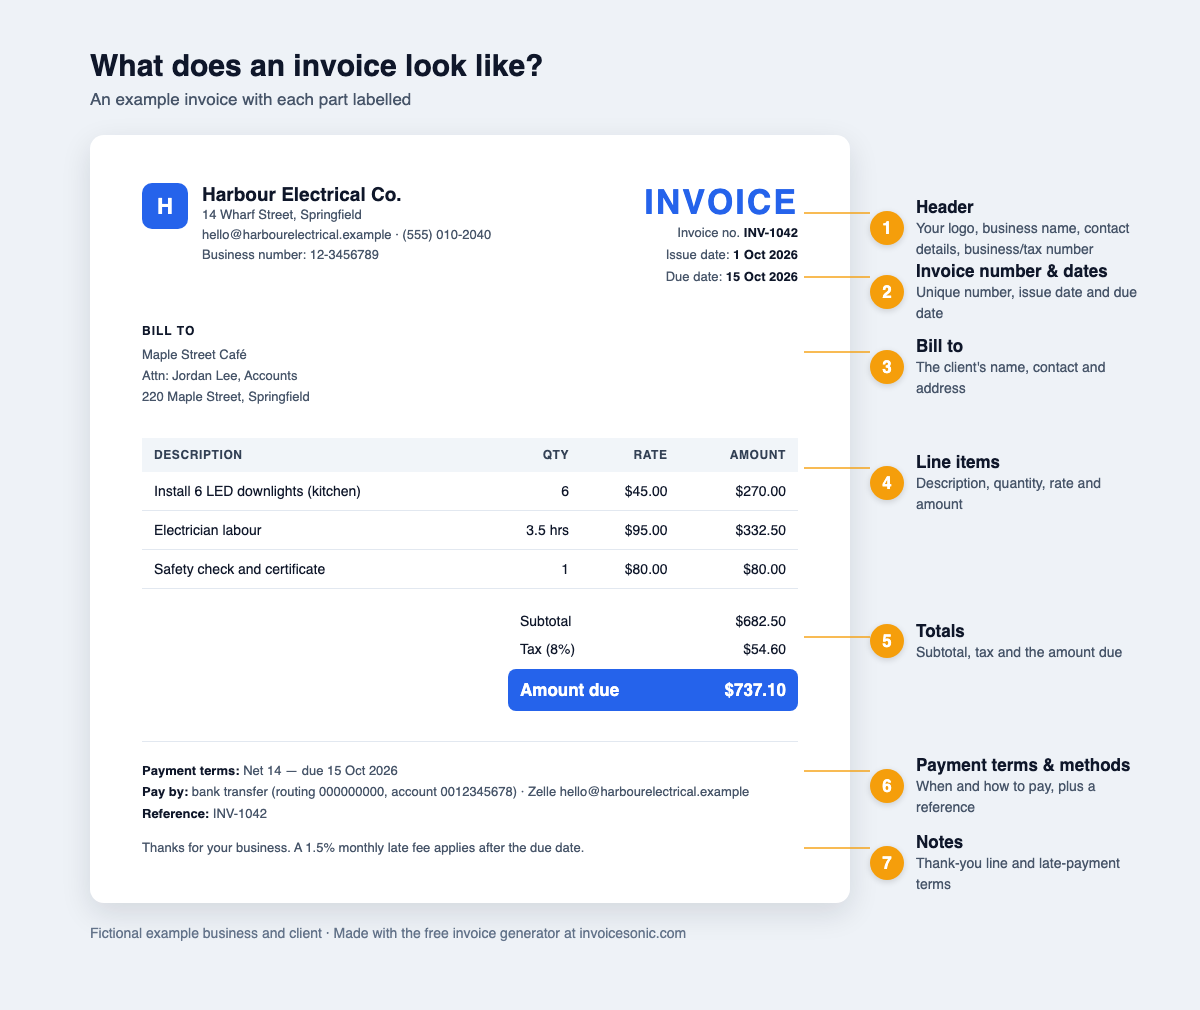Click the AMOUNT column header
Screen dimensions: 1200x1010
[x=758, y=455]
